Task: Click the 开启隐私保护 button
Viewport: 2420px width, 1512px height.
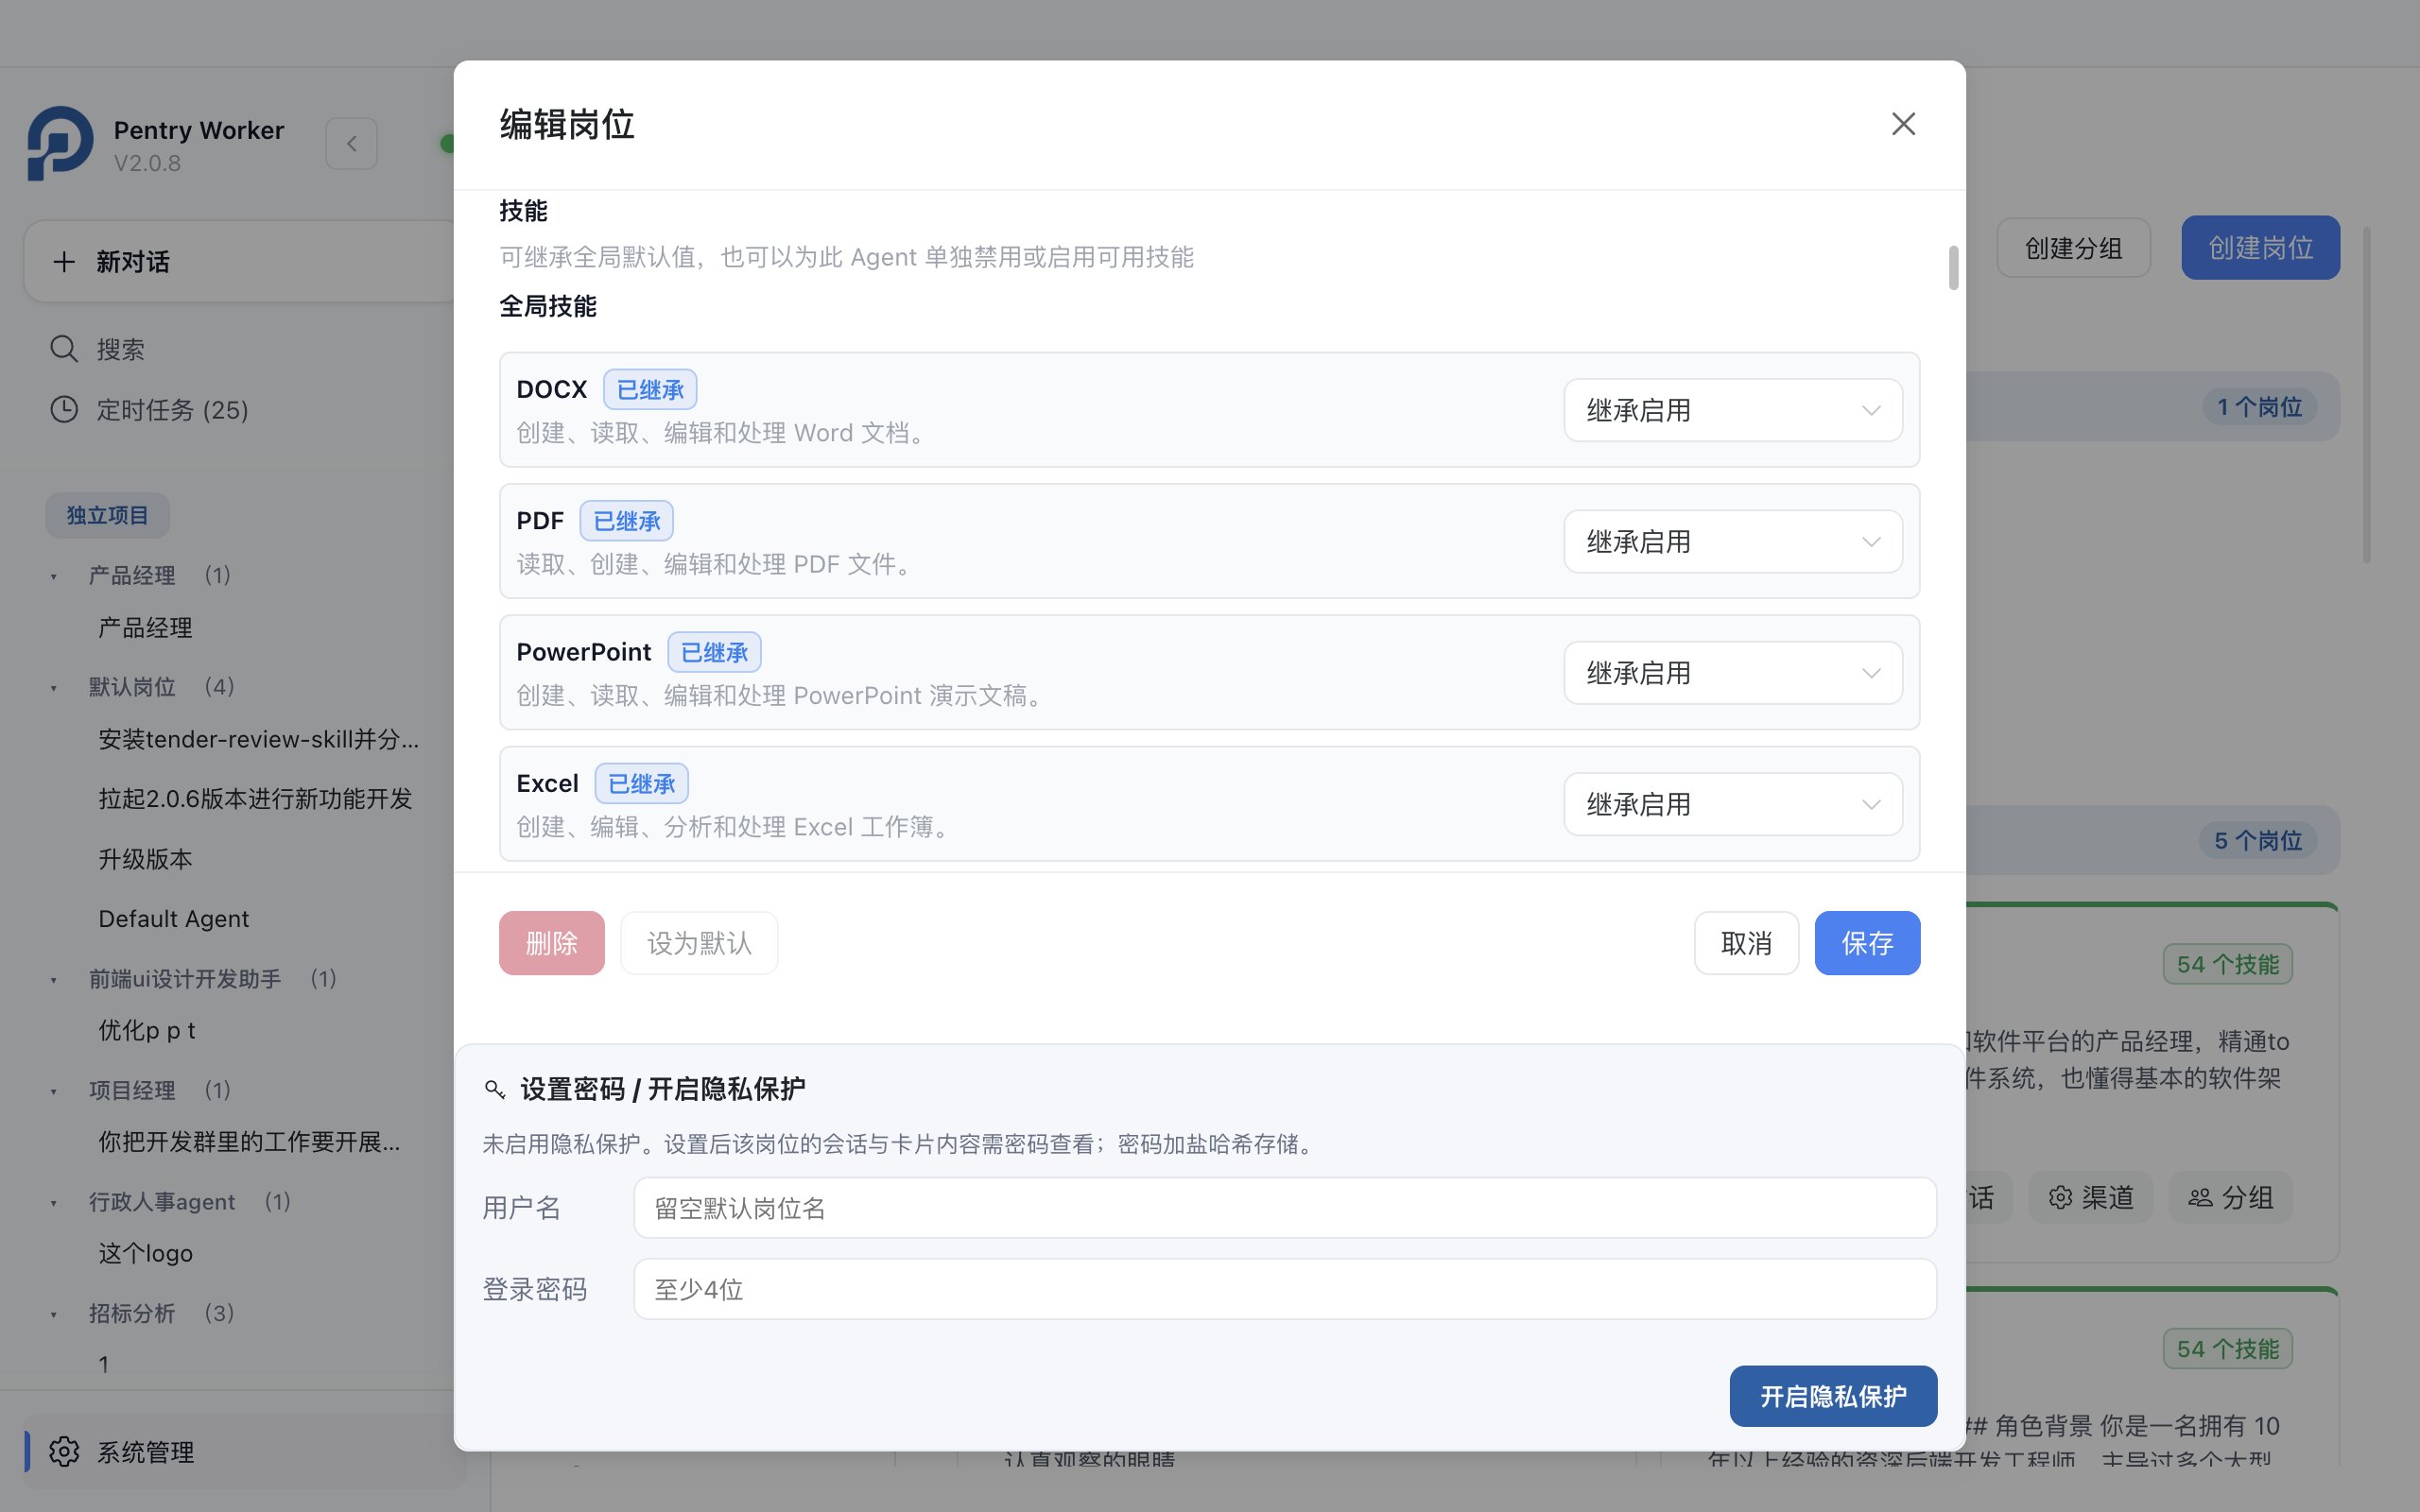Action: tap(1833, 1396)
